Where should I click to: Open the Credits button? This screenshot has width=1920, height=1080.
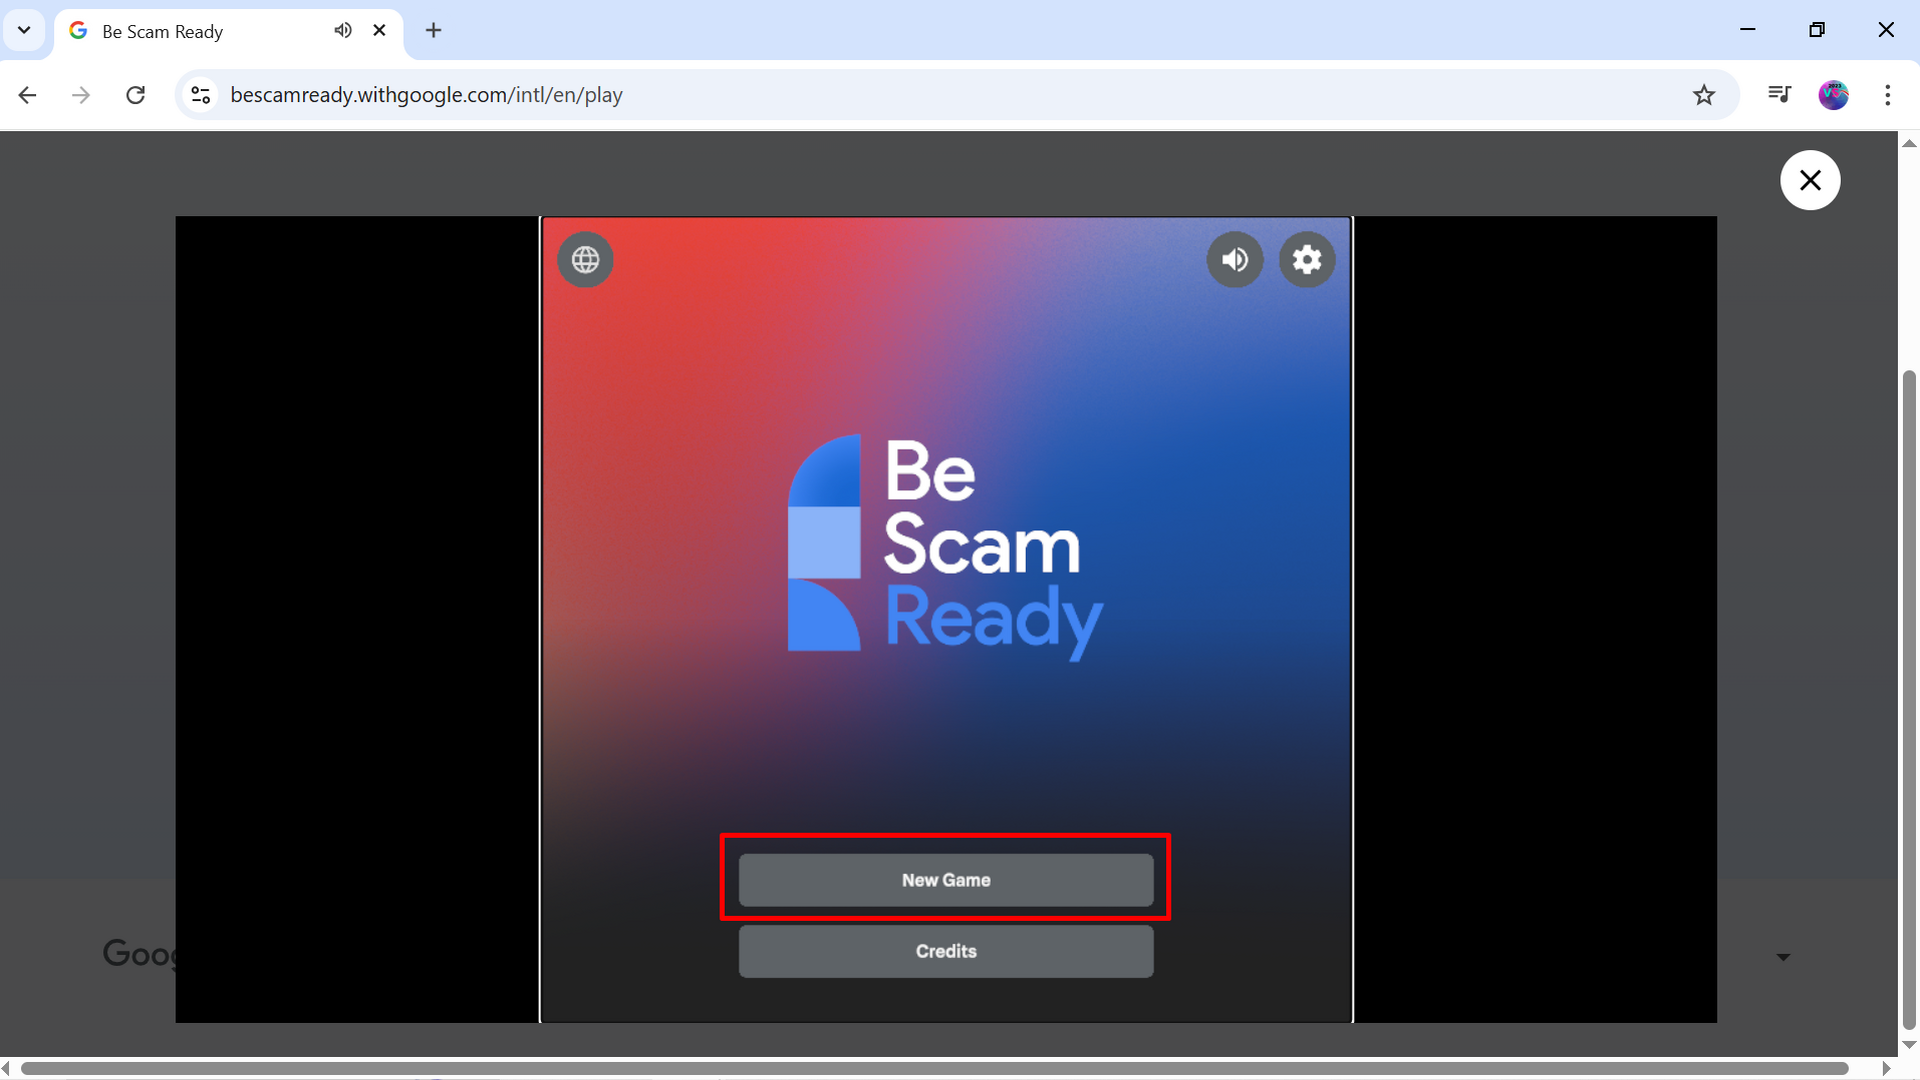(x=945, y=951)
